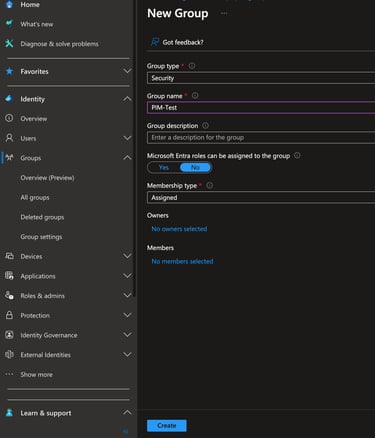The width and height of the screenshot is (375, 438).
Task: Open the Membership type Assigned dropdown
Action: 261,198
